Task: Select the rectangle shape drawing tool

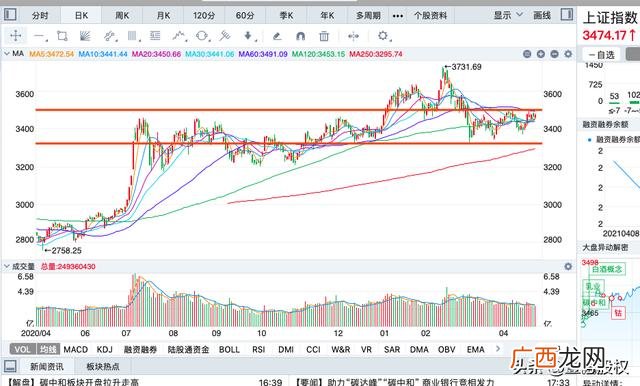Action: click(x=62, y=36)
